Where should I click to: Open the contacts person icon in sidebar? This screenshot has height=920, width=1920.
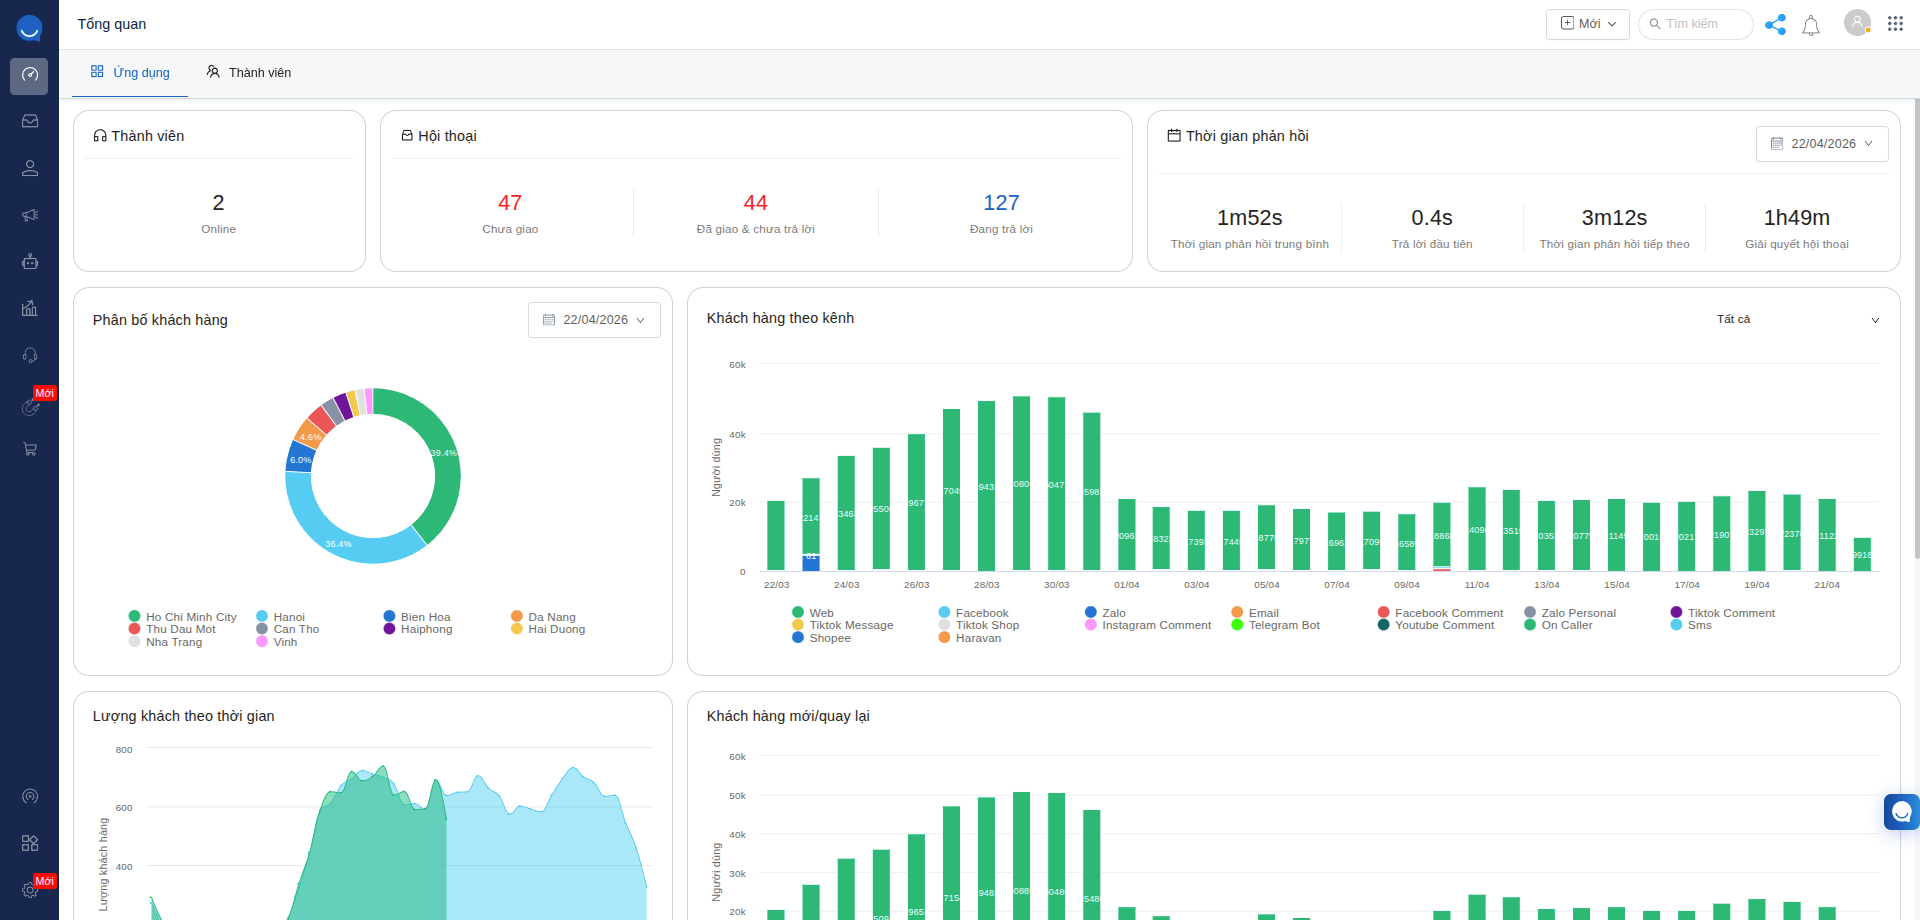pos(30,168)
